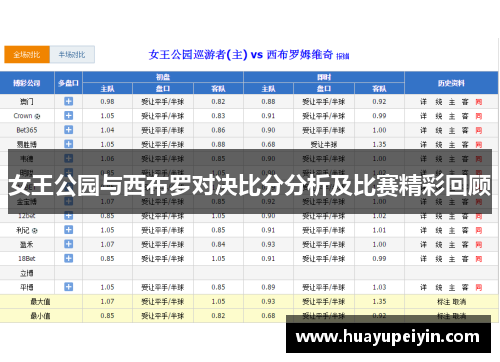Open the 统 link in 利记 row

pos(439,230)
